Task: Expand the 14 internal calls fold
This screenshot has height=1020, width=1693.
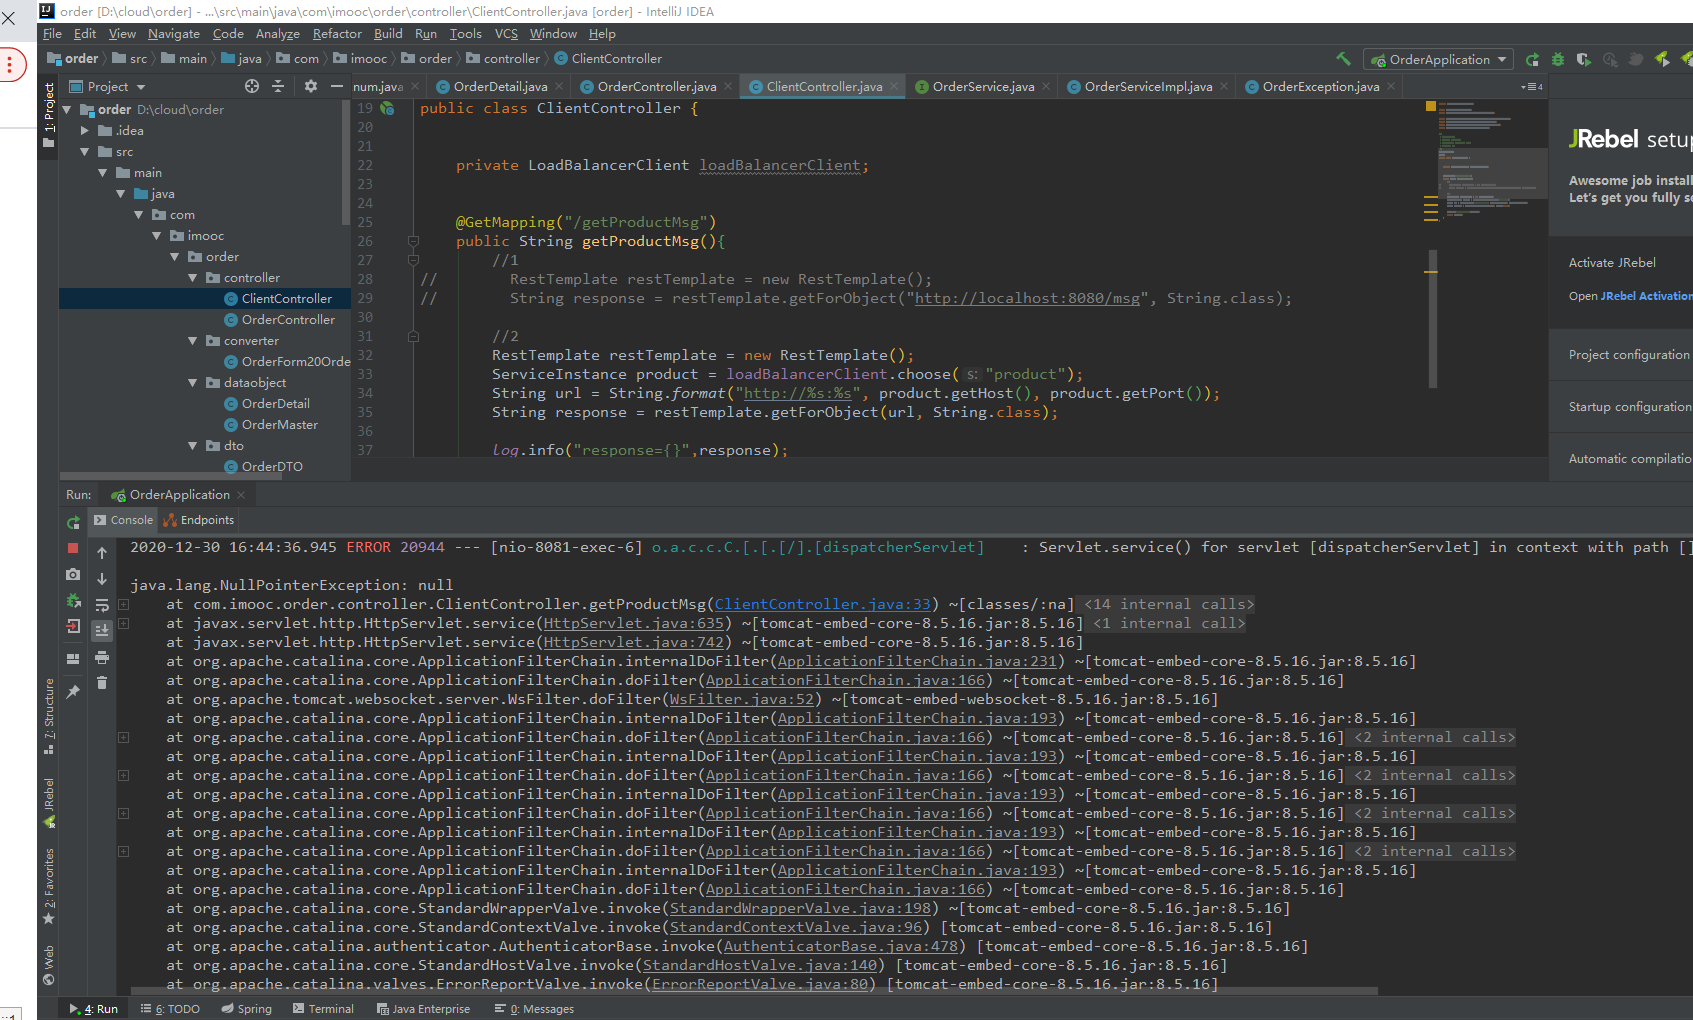Action: pos(1169,604)
